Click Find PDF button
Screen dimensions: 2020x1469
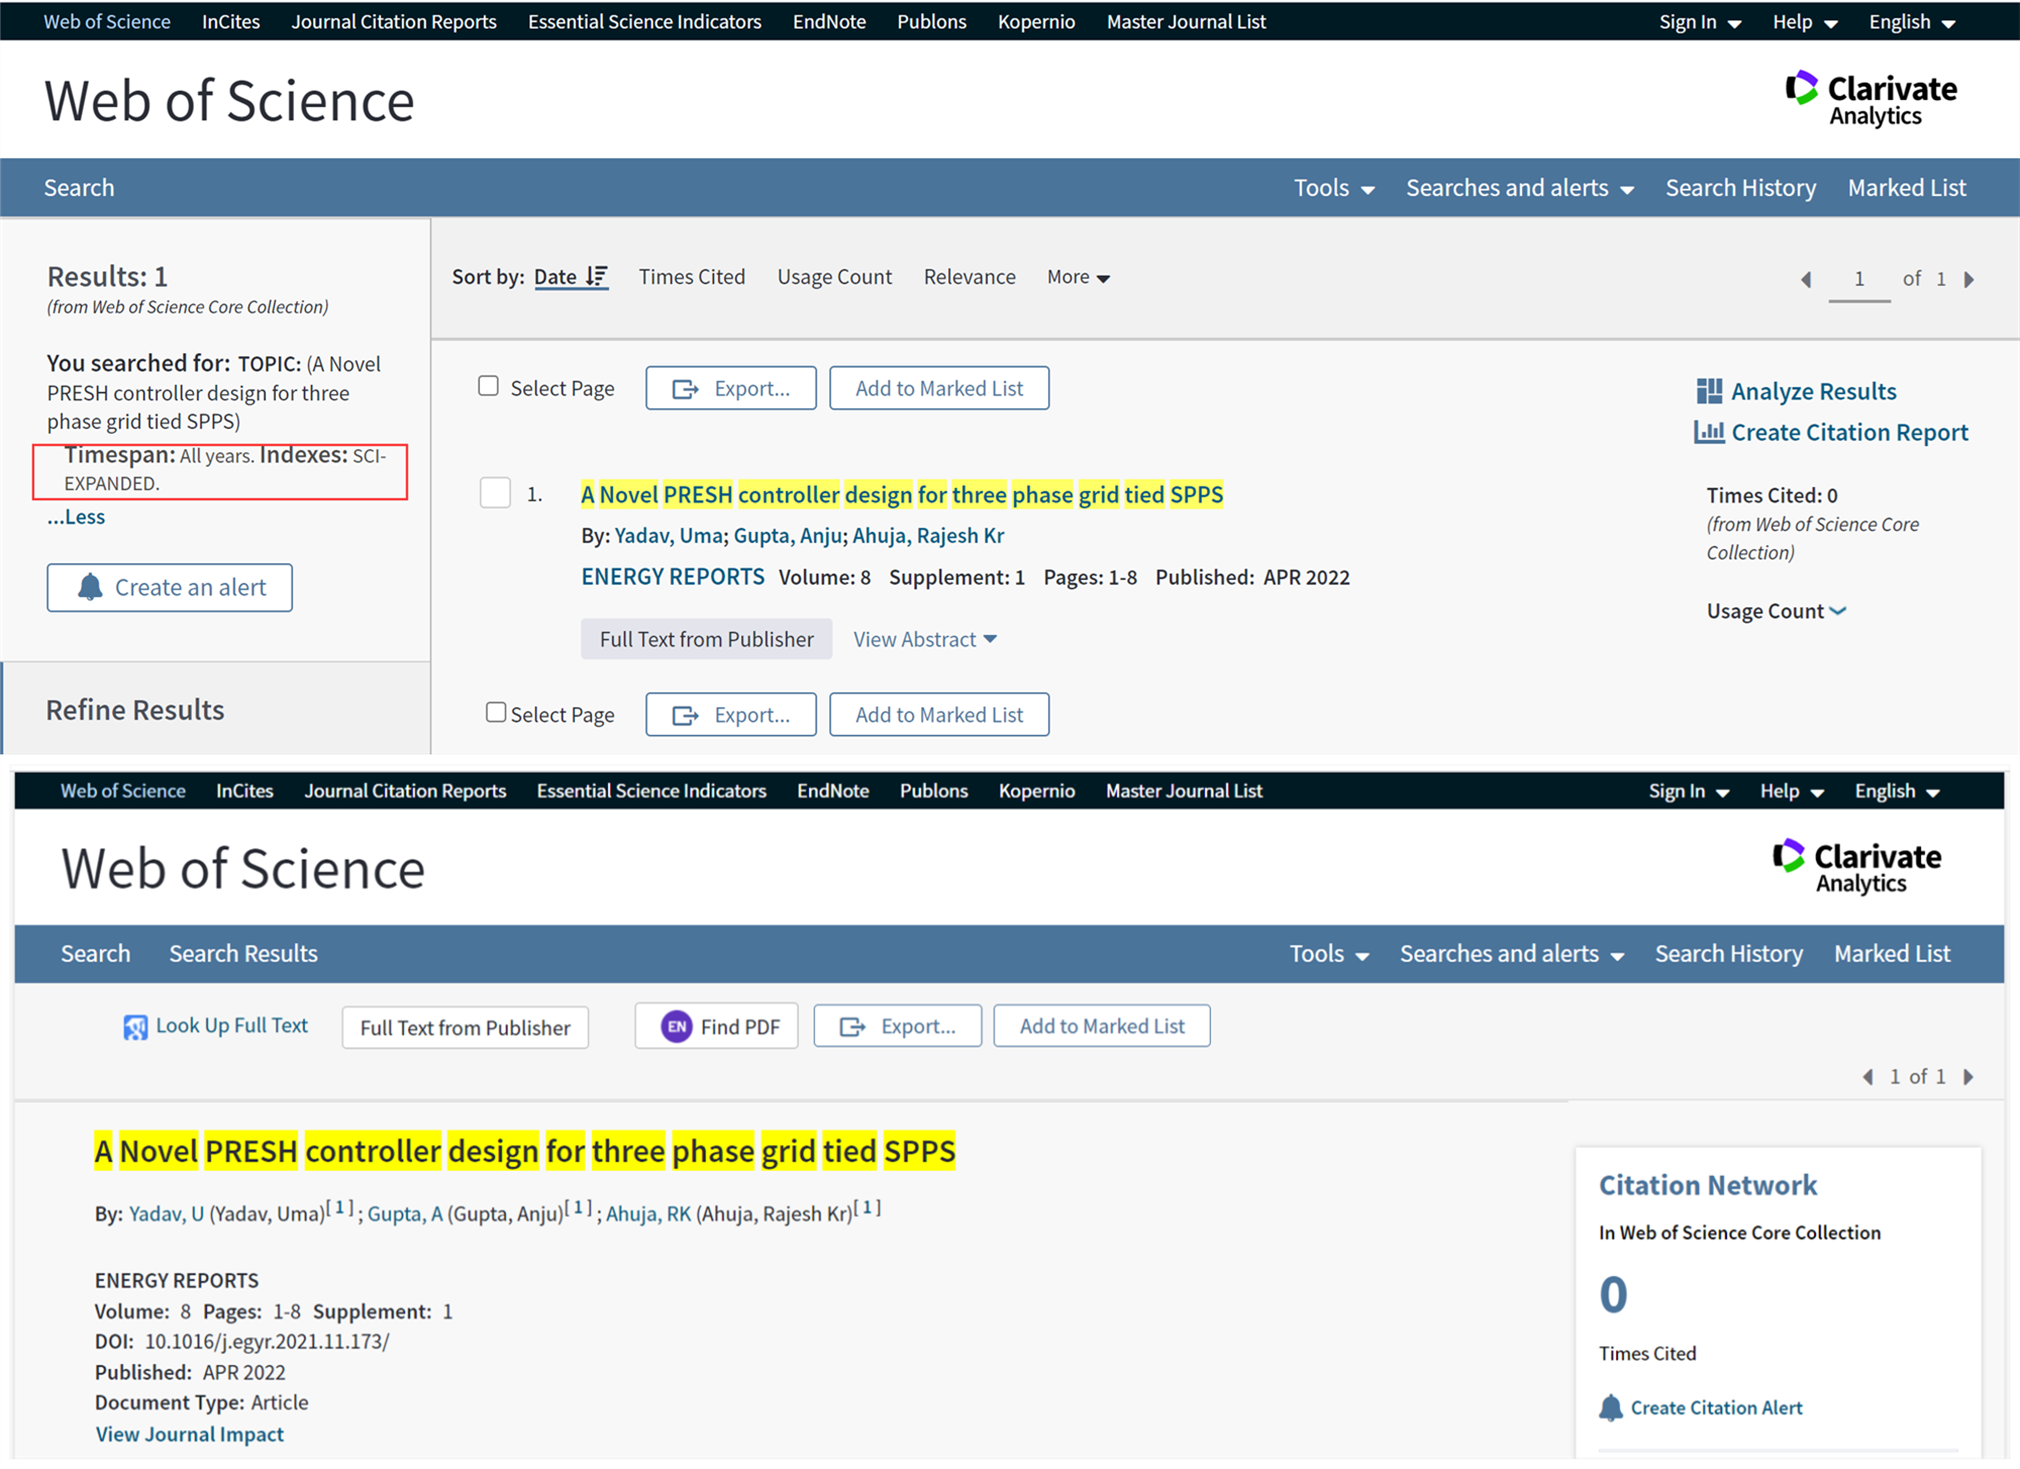pyautogui.click(x=717, y=1026)
